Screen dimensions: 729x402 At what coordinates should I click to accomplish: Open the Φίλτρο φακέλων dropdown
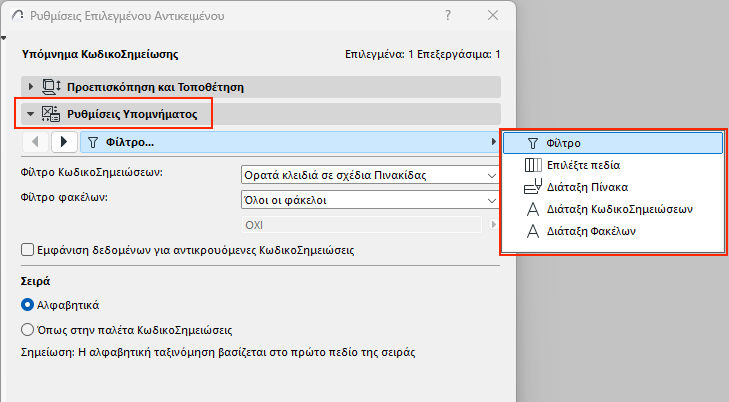[x=370, y=200]
